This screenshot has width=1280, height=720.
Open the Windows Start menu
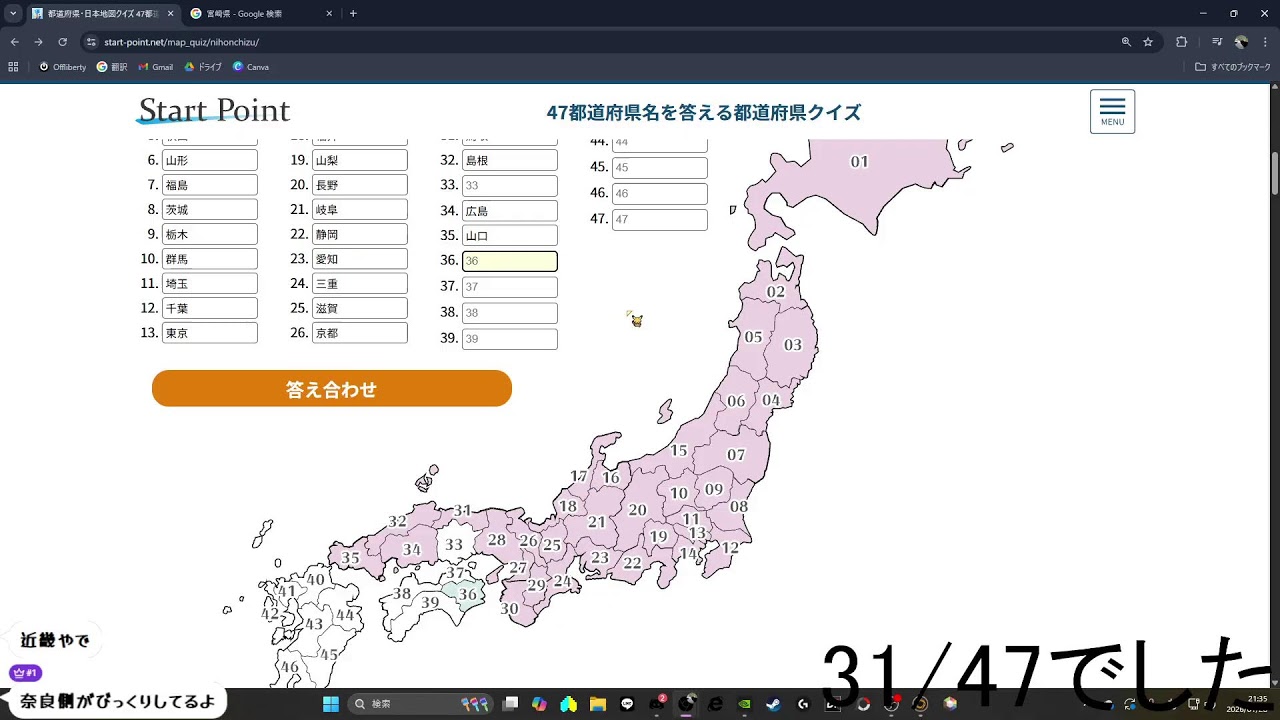[331, 704]
